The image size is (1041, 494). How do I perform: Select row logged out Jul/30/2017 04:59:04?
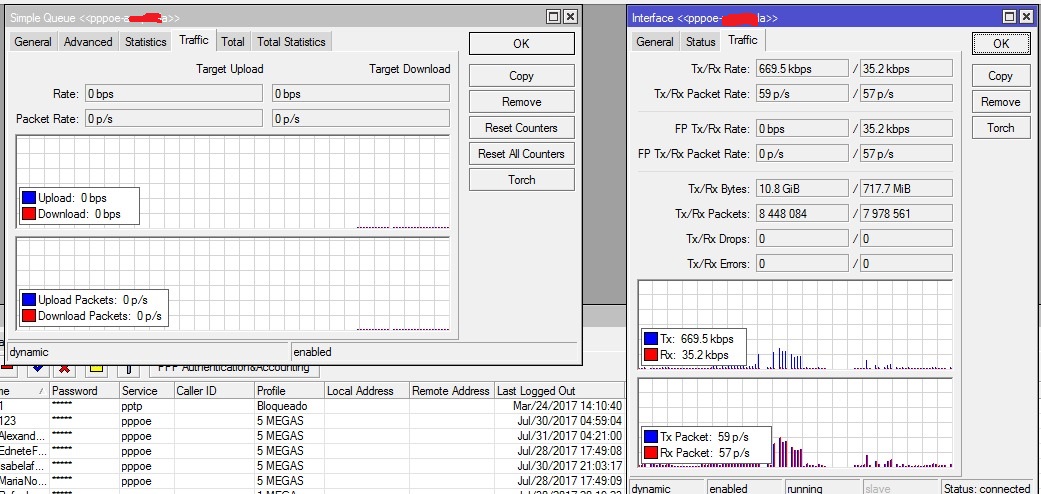pos(312,421)
